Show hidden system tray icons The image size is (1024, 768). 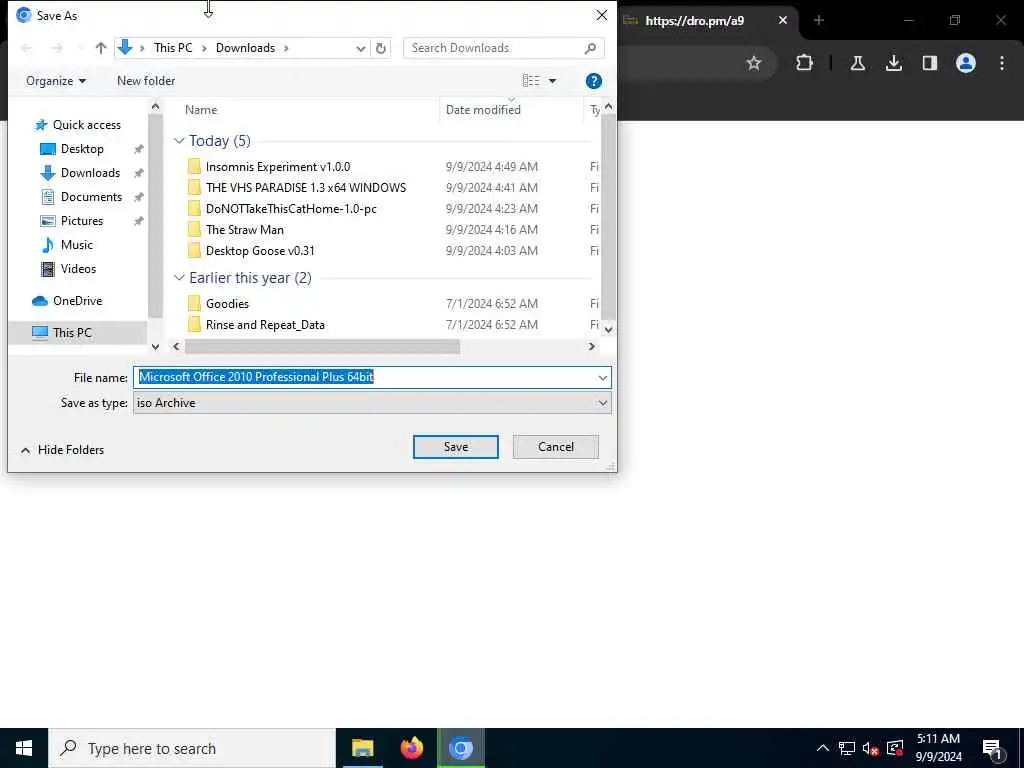coord(822,748)
